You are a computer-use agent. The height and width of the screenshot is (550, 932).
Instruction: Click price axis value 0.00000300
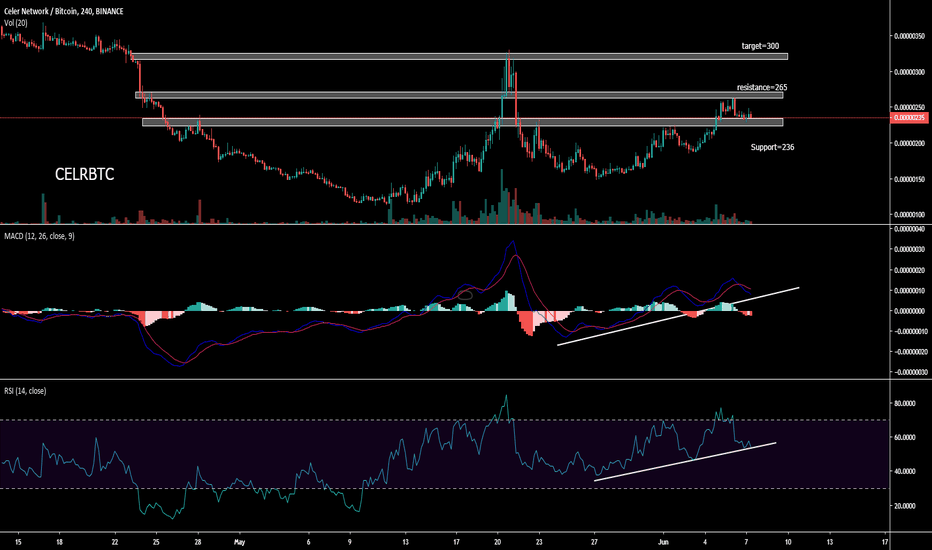pyautogui.click(x=910, y=72)
